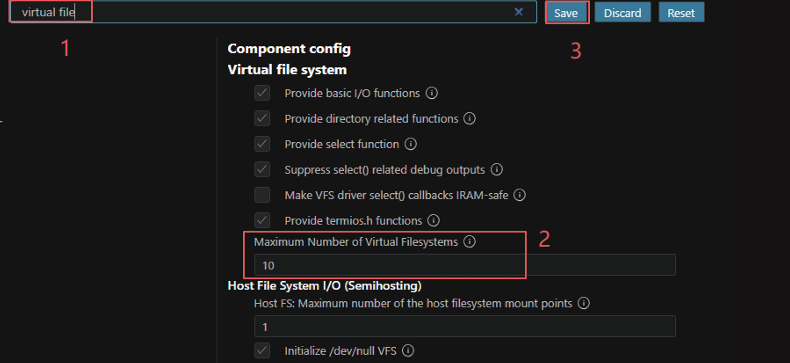Screen dimensions: 790x363
Task: Show info for Provide basic I/O functions
Action: tap(432, 93)
